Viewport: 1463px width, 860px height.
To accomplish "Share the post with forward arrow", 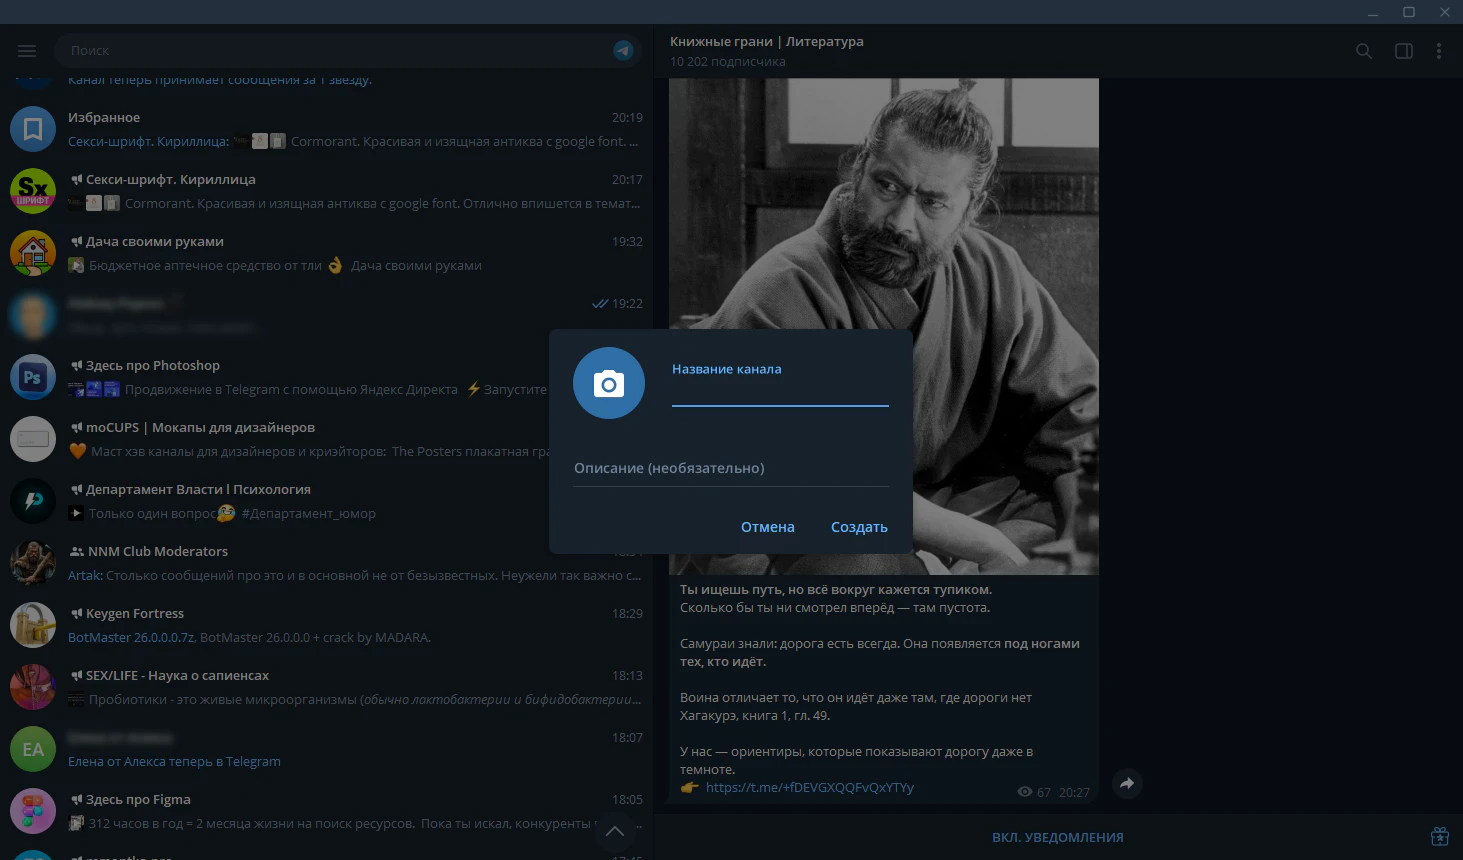I will tap(1126, 783).
